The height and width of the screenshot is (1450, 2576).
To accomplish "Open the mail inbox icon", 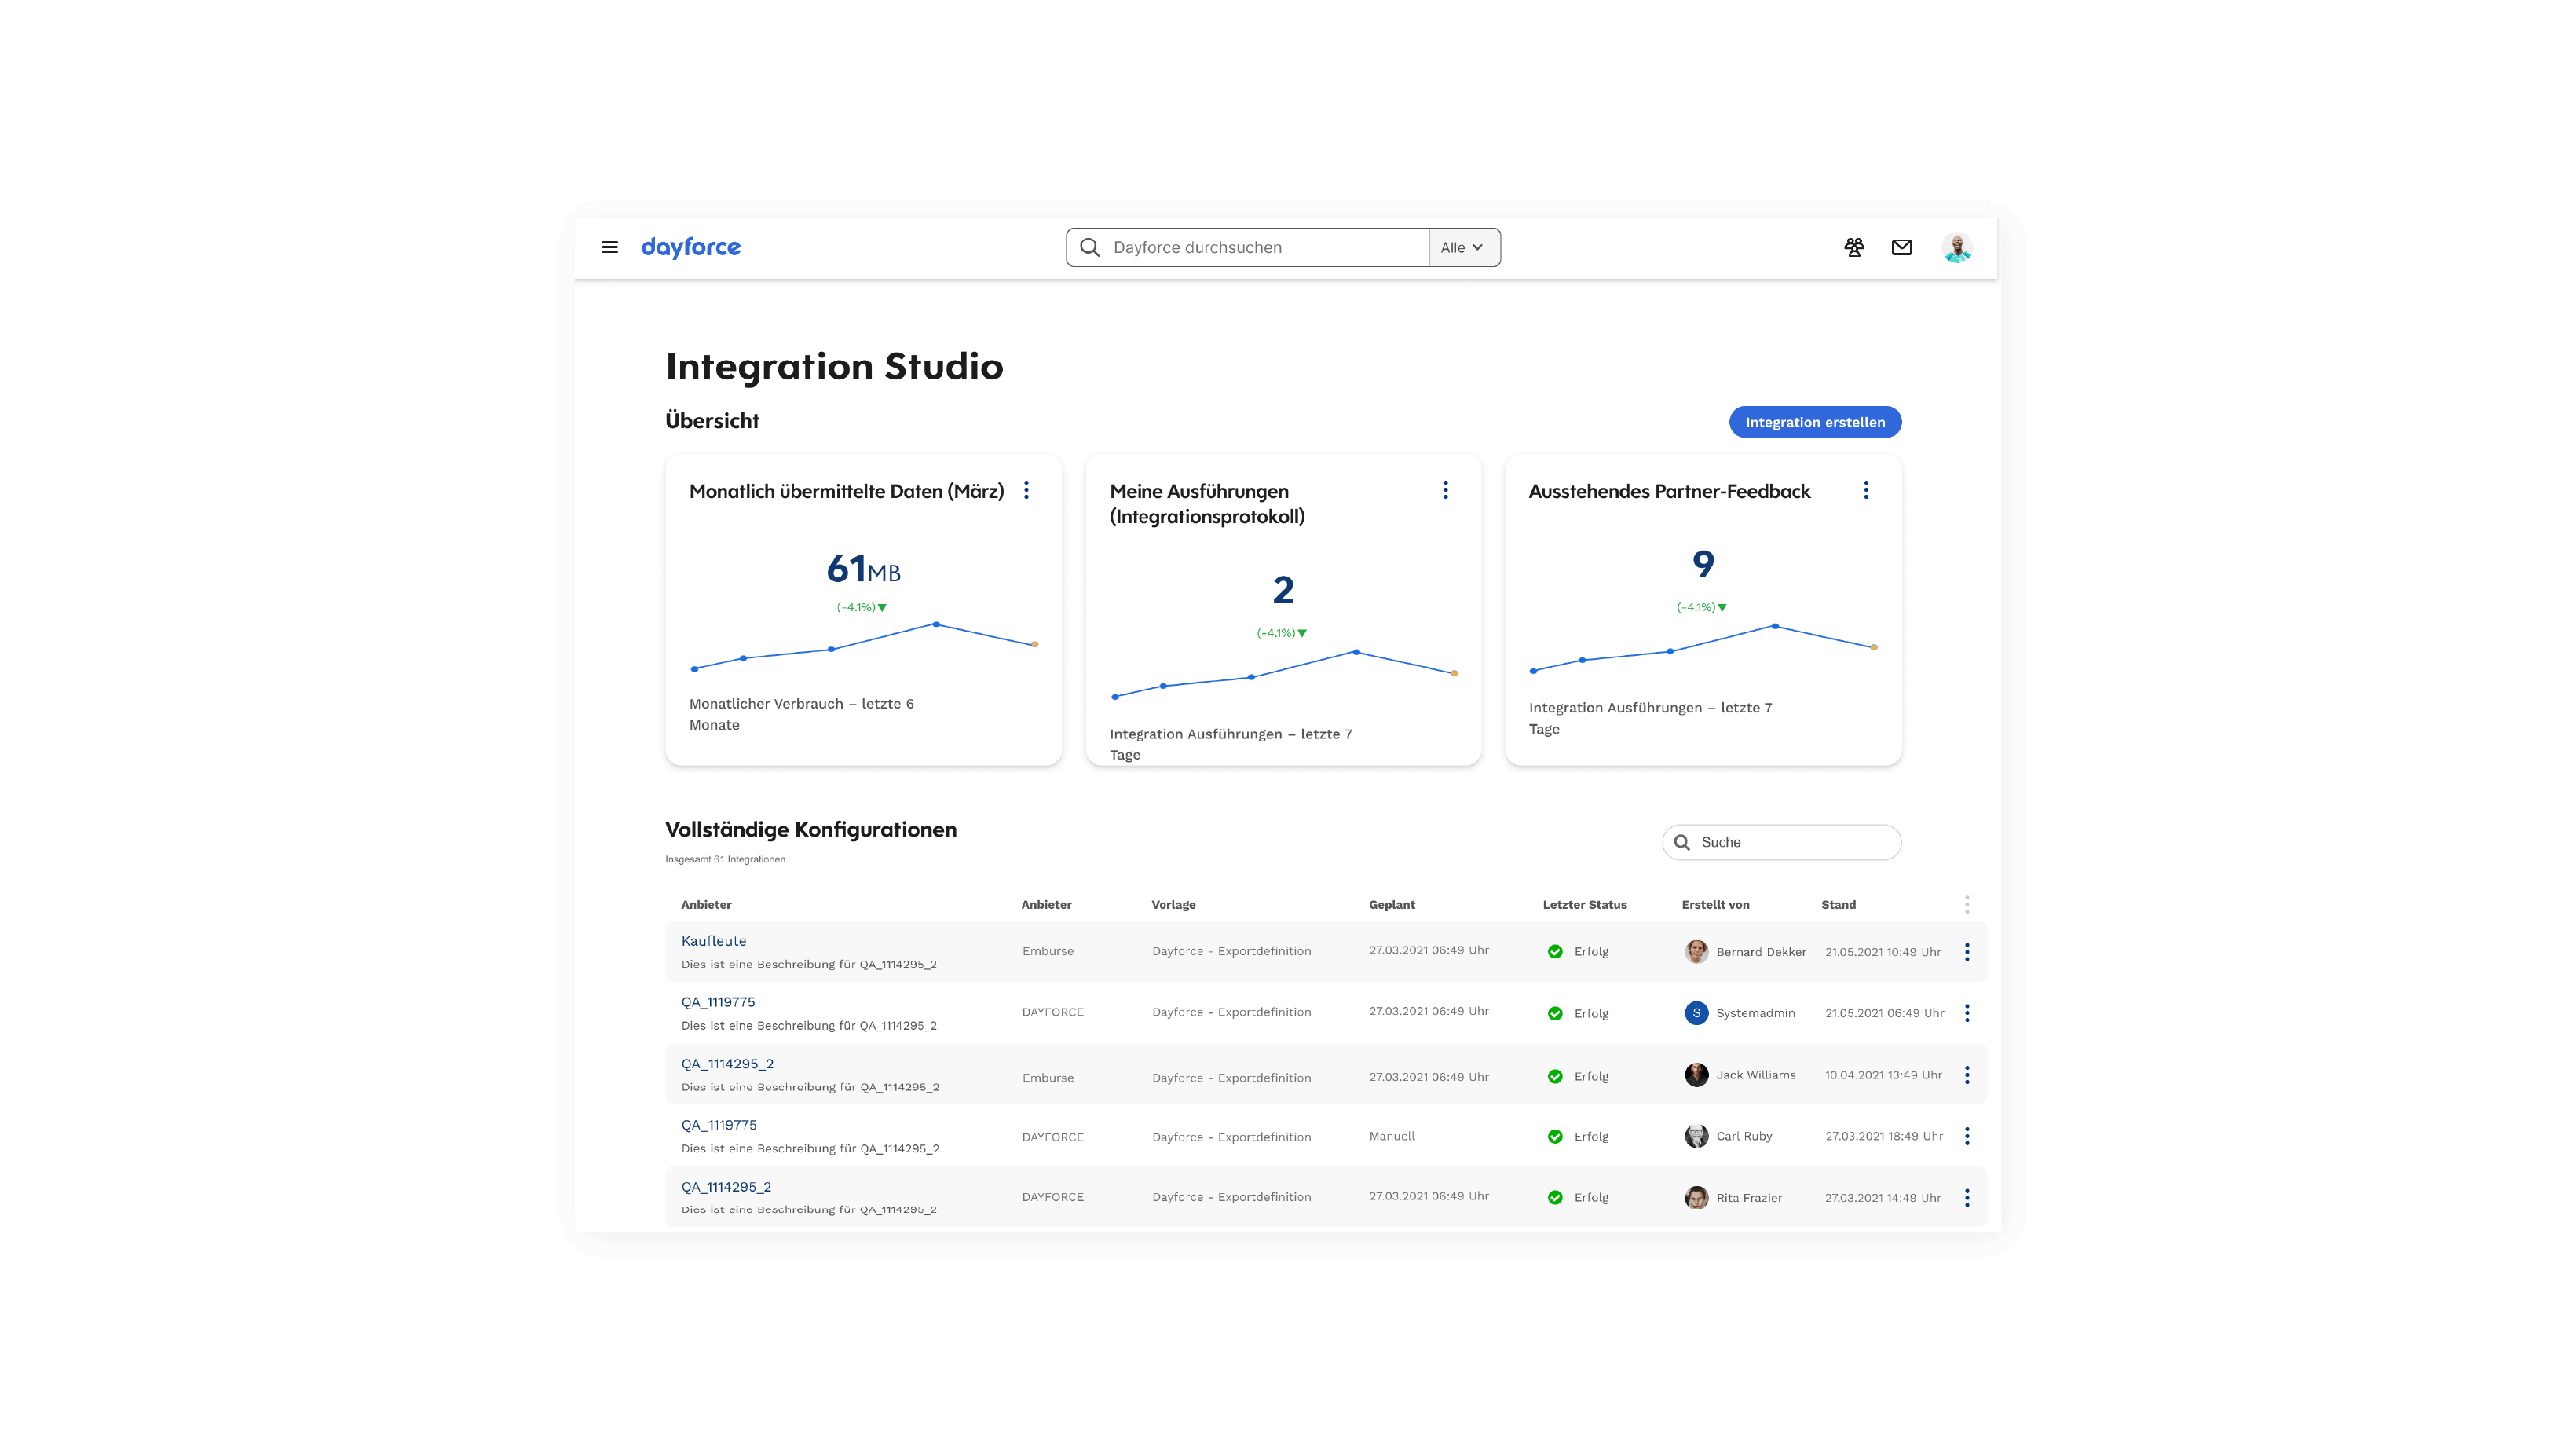I will pyautogui.click(x=1901, y=247).
